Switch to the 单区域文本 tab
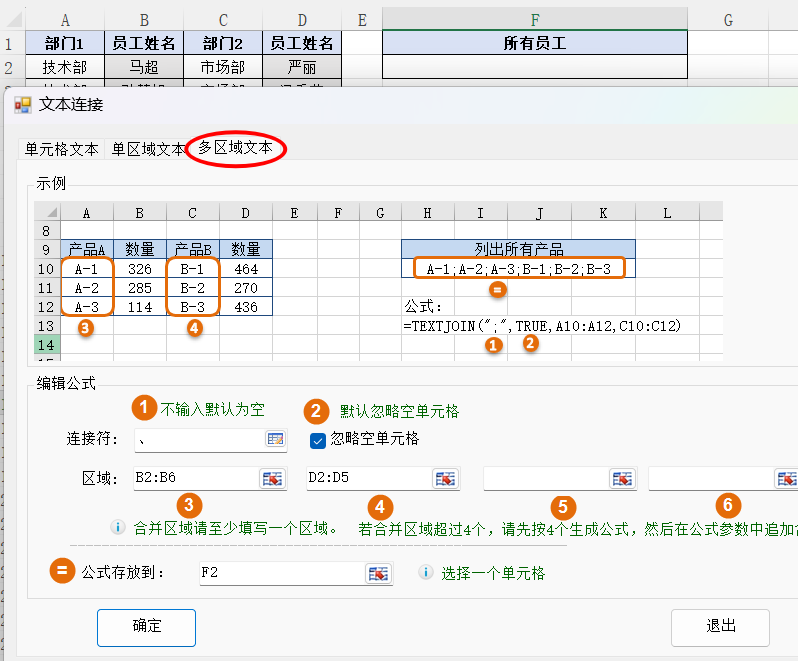 tap(148, 149)
